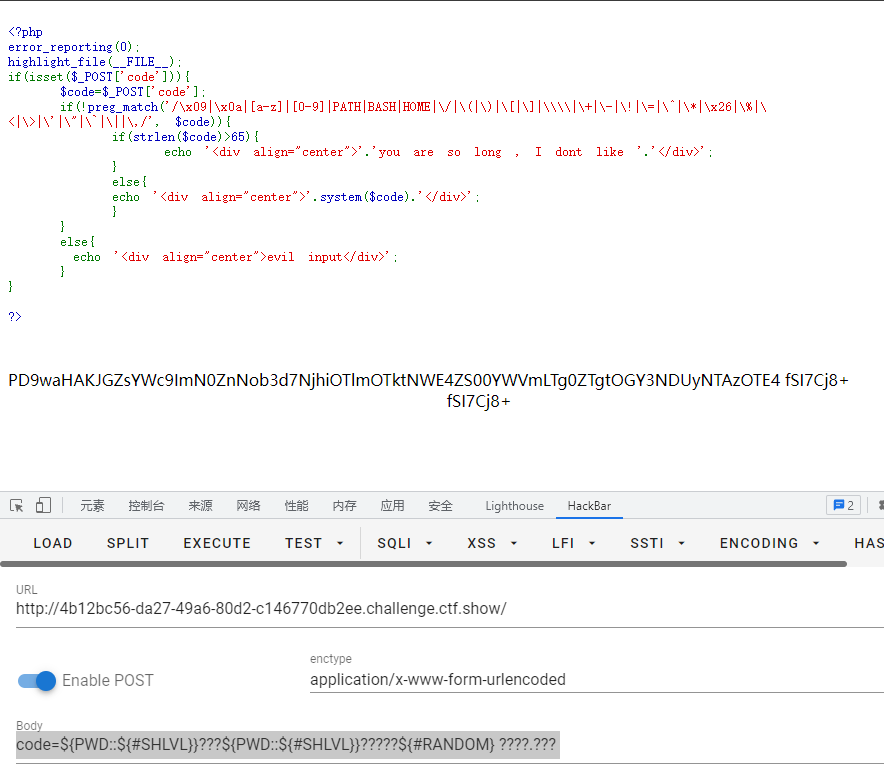
Task: Expand the TEST dropdown arrow
Action: pyautogui.click(x=340, y=543)
